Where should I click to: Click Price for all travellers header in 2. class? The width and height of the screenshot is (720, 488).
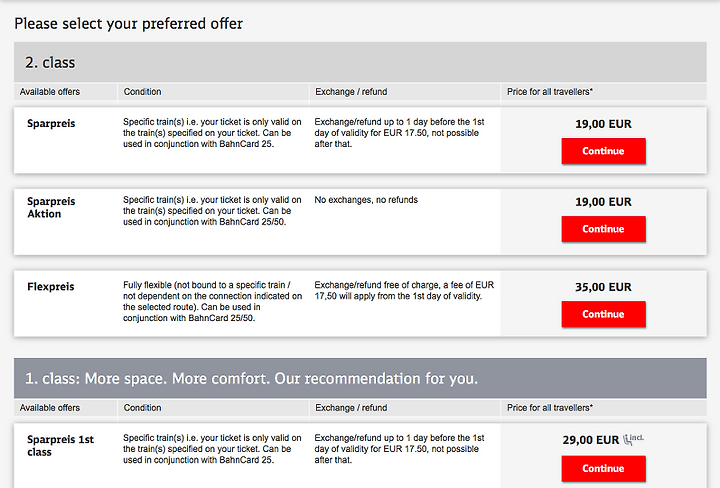point(550,91)
